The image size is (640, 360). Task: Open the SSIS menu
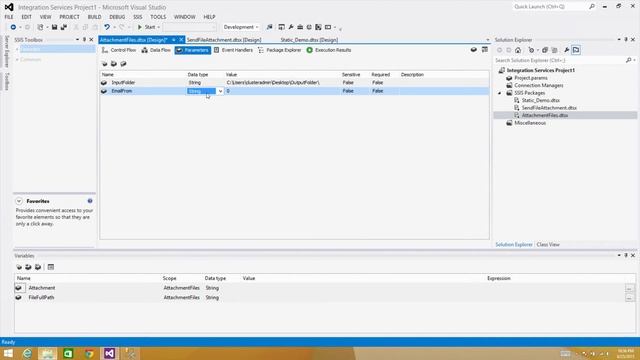pyautogui.click(x=138, y=17)
